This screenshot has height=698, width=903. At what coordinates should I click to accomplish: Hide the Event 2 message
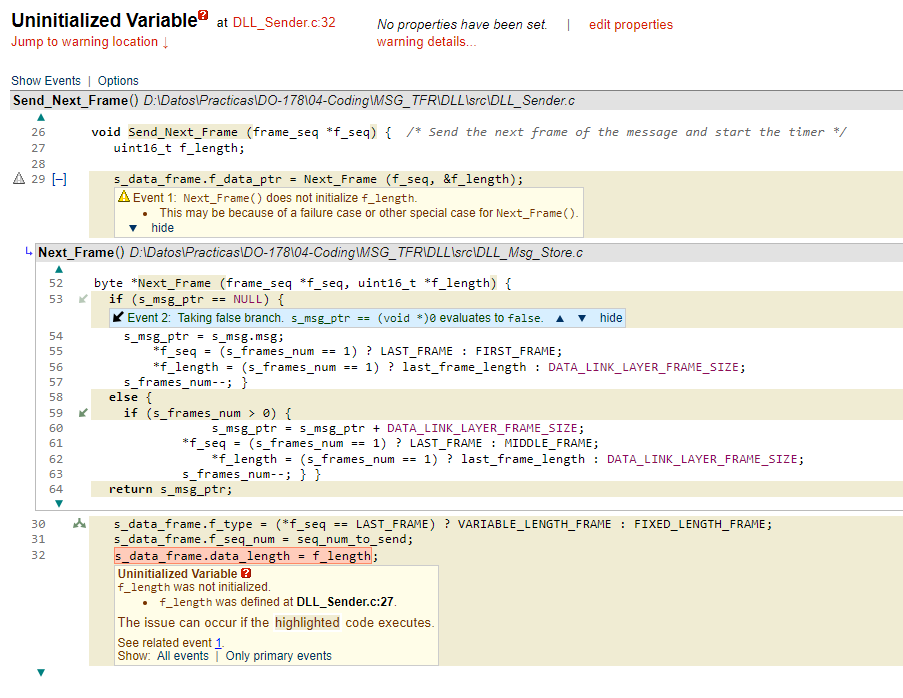[x=611, y=318]
